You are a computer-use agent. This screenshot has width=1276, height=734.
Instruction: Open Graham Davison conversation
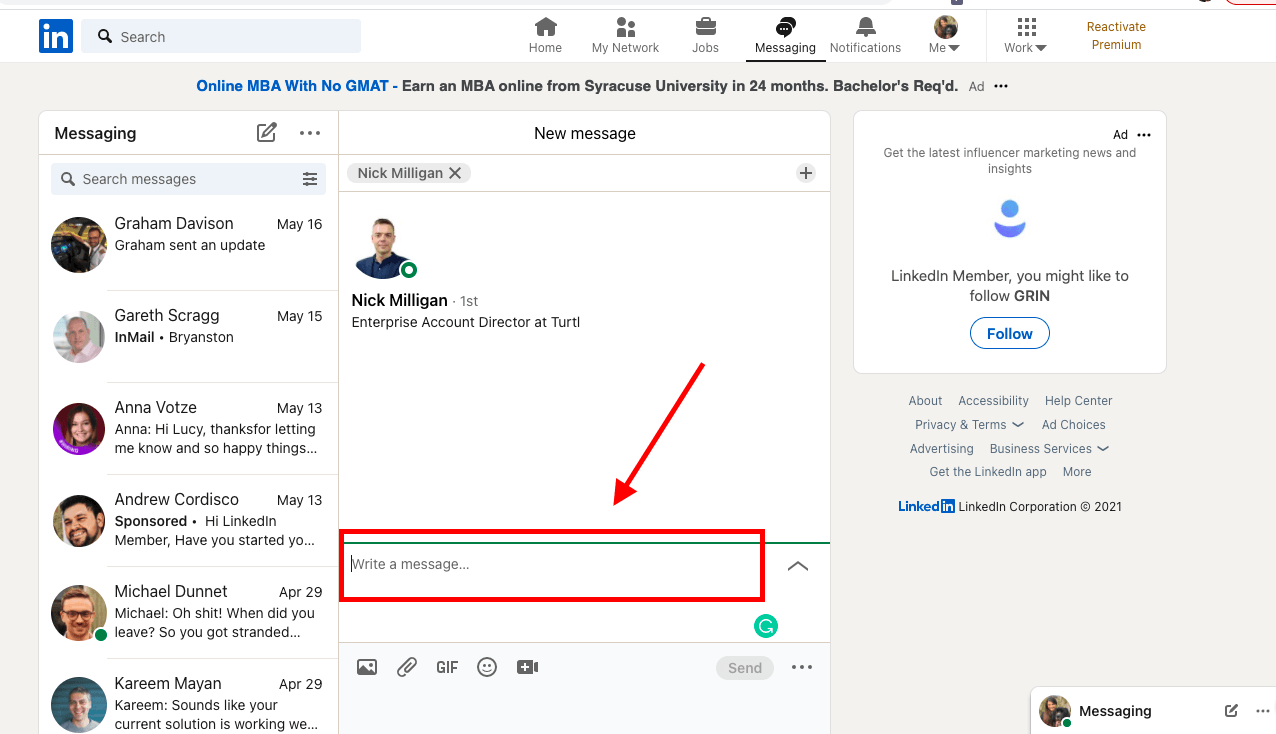click(x=188, y=245)
